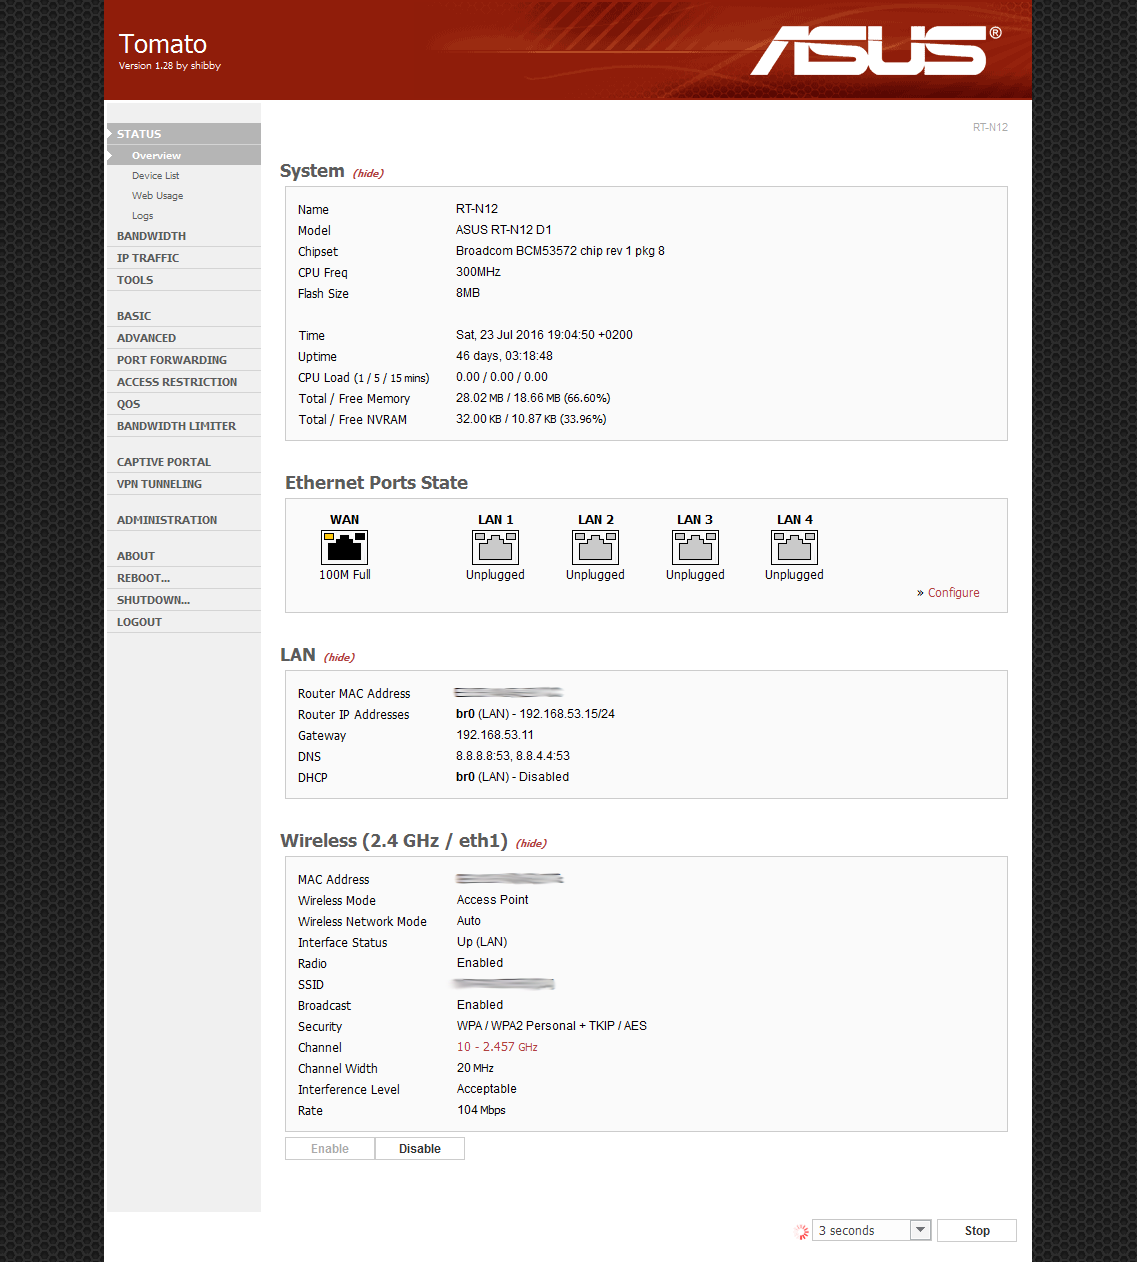Screen dimensions: 1137x1262
Task: Click WAN status text 100M Full
Action: pyautogui.click(x=345, y=575)
